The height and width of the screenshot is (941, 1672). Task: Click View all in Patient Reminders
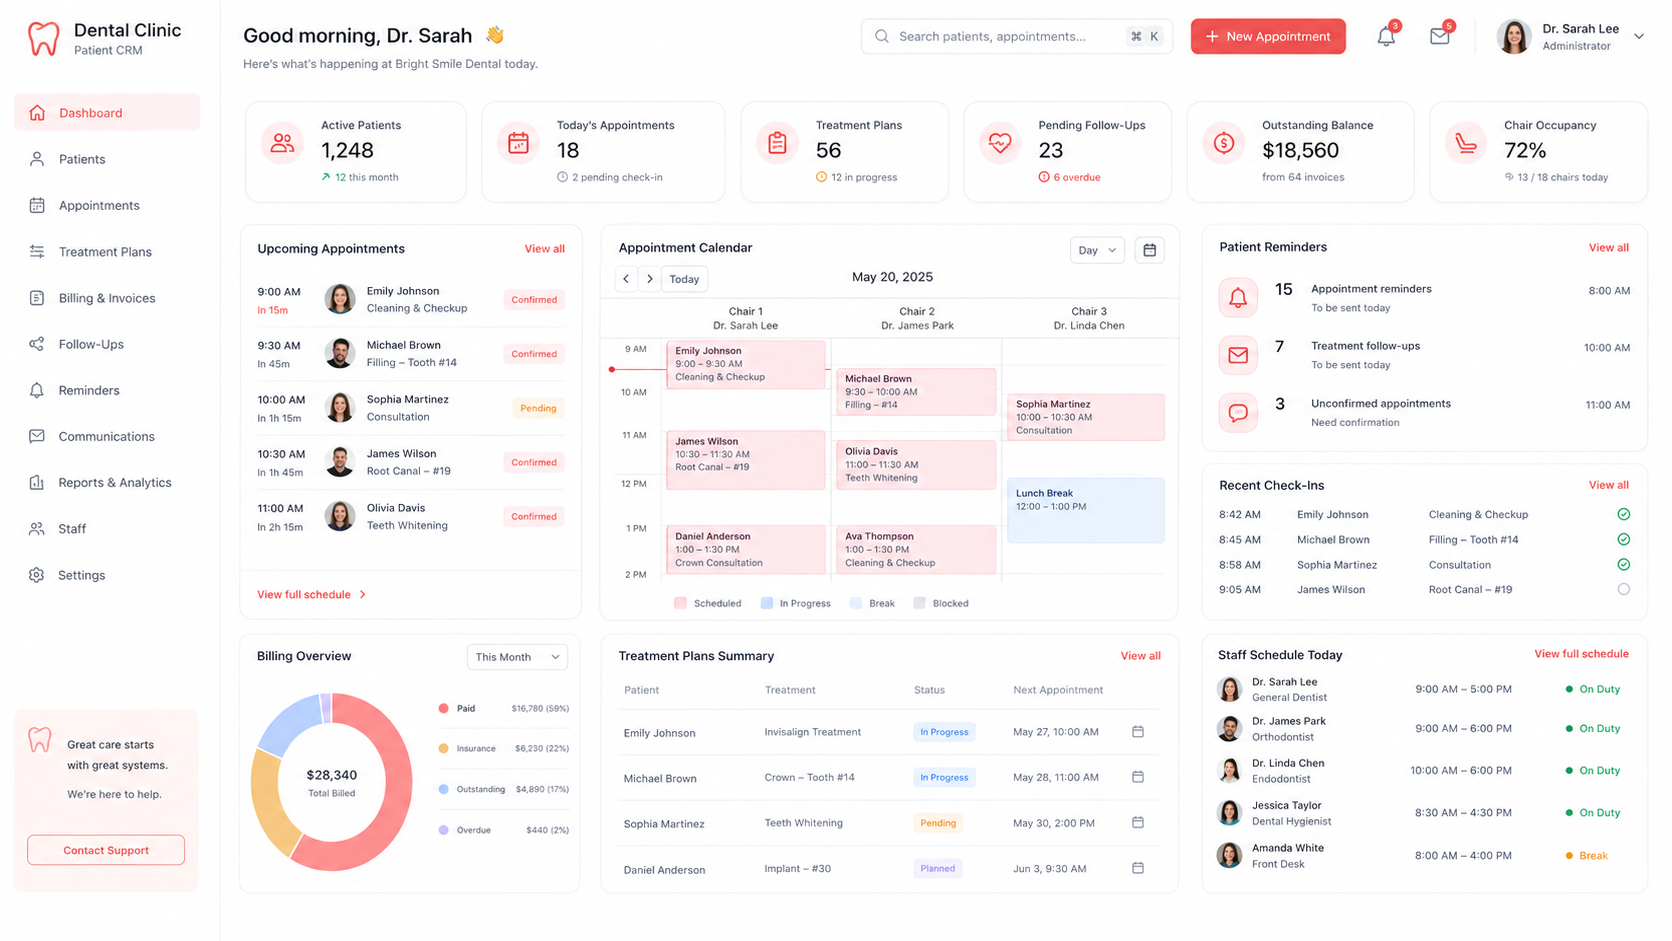[1609, 247]
